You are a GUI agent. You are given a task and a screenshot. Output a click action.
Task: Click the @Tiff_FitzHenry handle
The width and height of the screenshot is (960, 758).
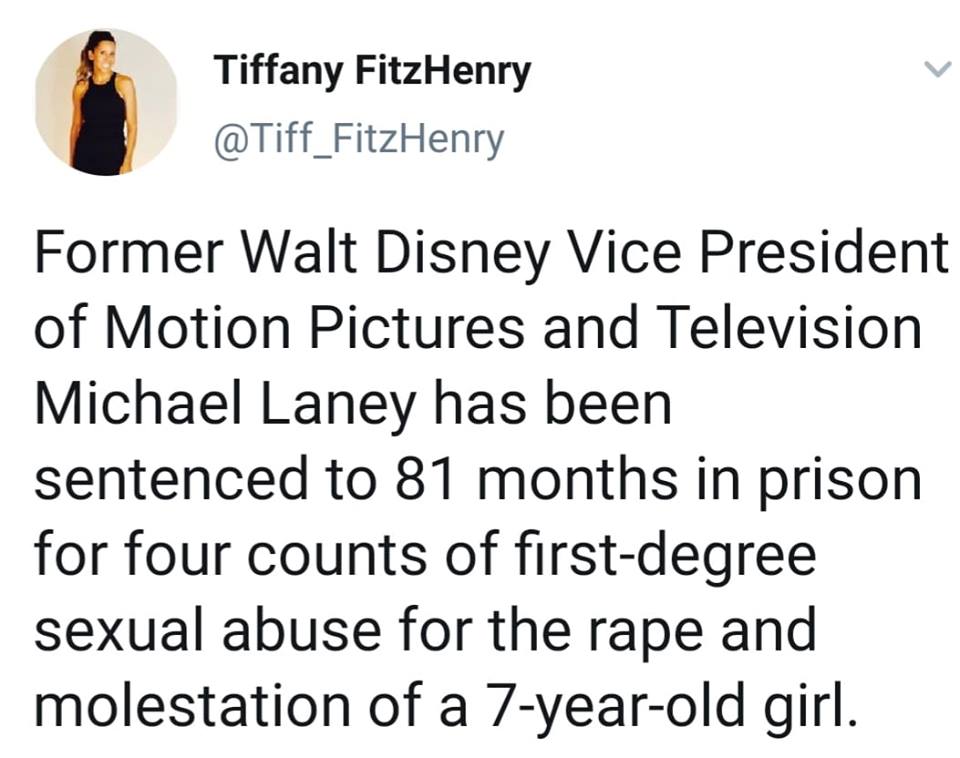point(359,139)
